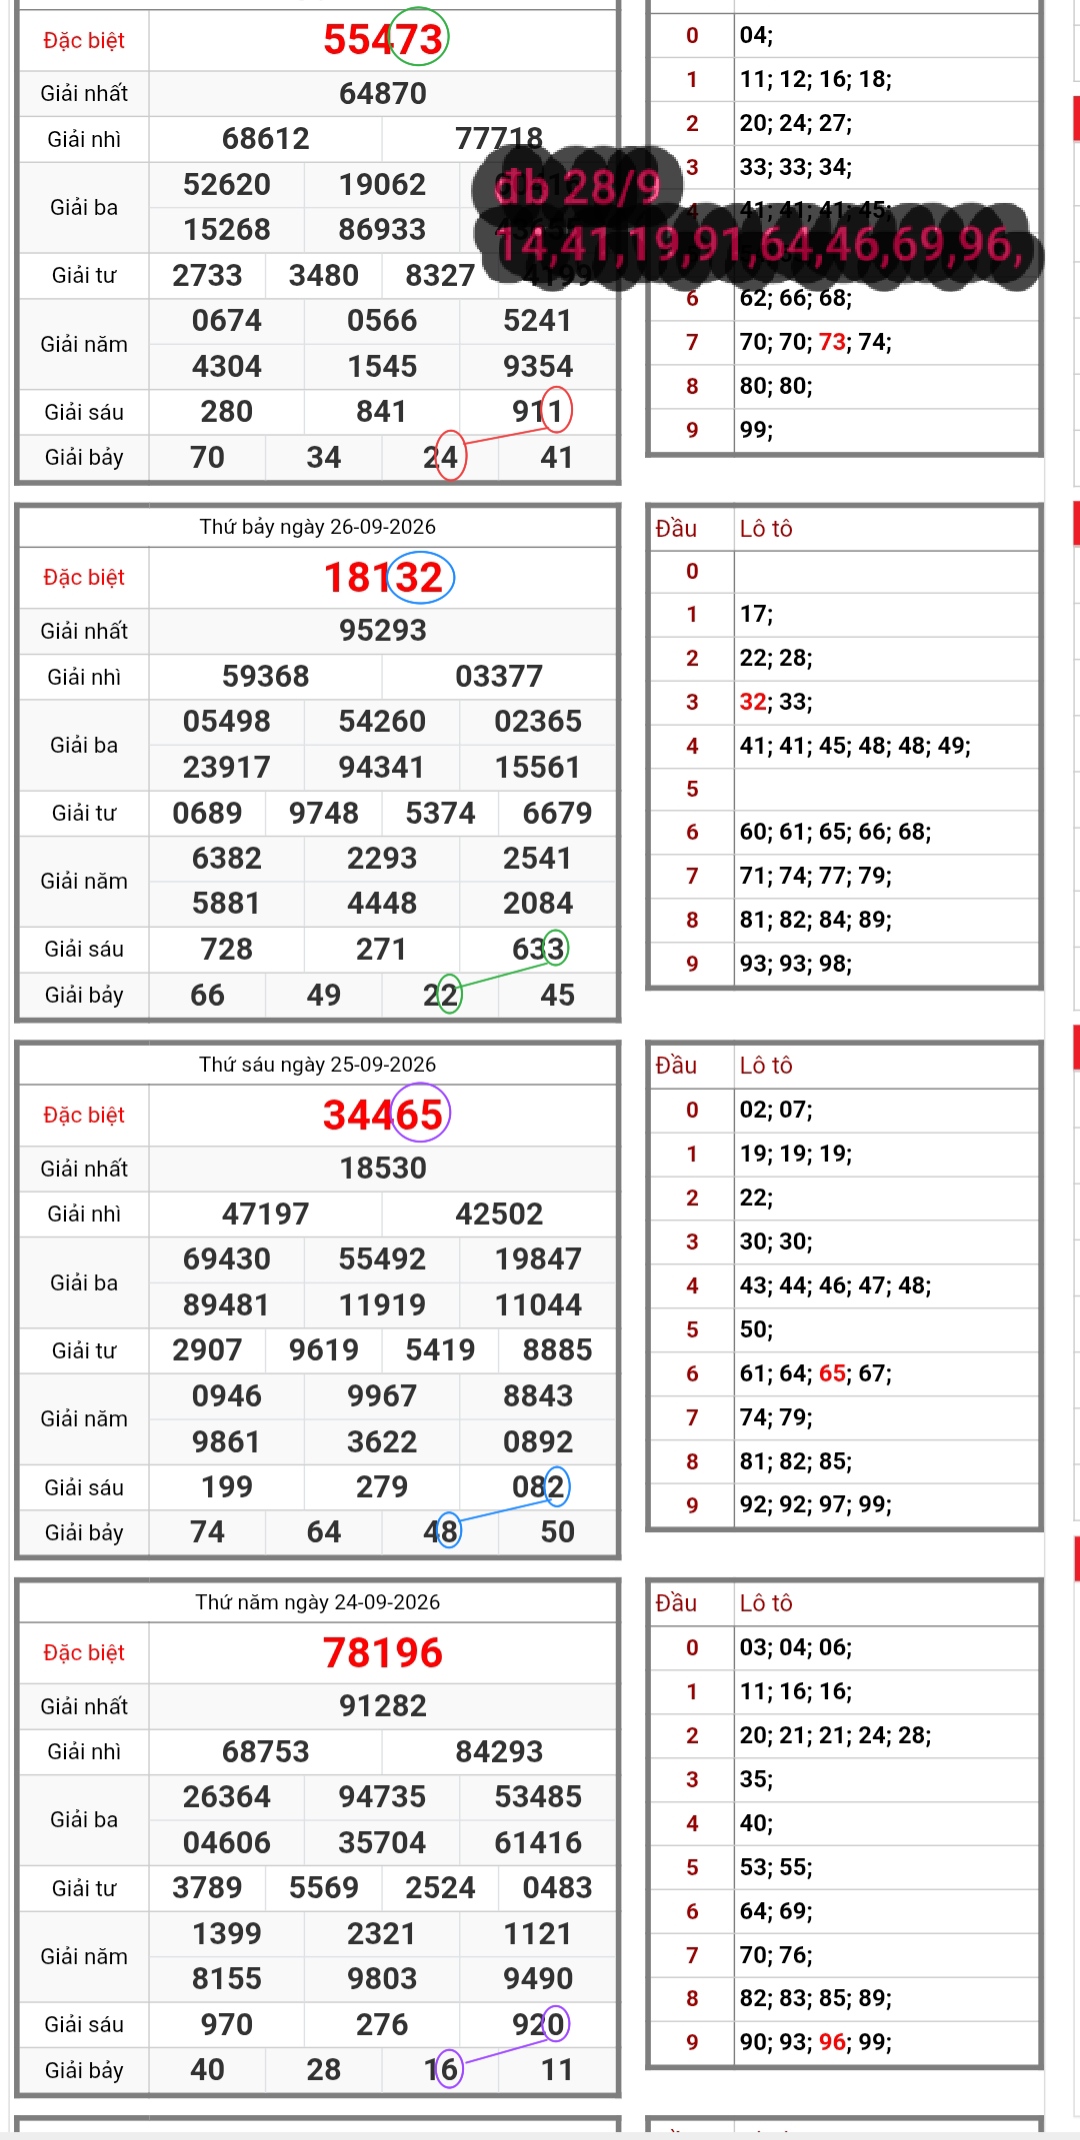Click Giải năm number 9354
Image resolution: width=1080 pixels, height=2140 pixels.
(538, 366)
